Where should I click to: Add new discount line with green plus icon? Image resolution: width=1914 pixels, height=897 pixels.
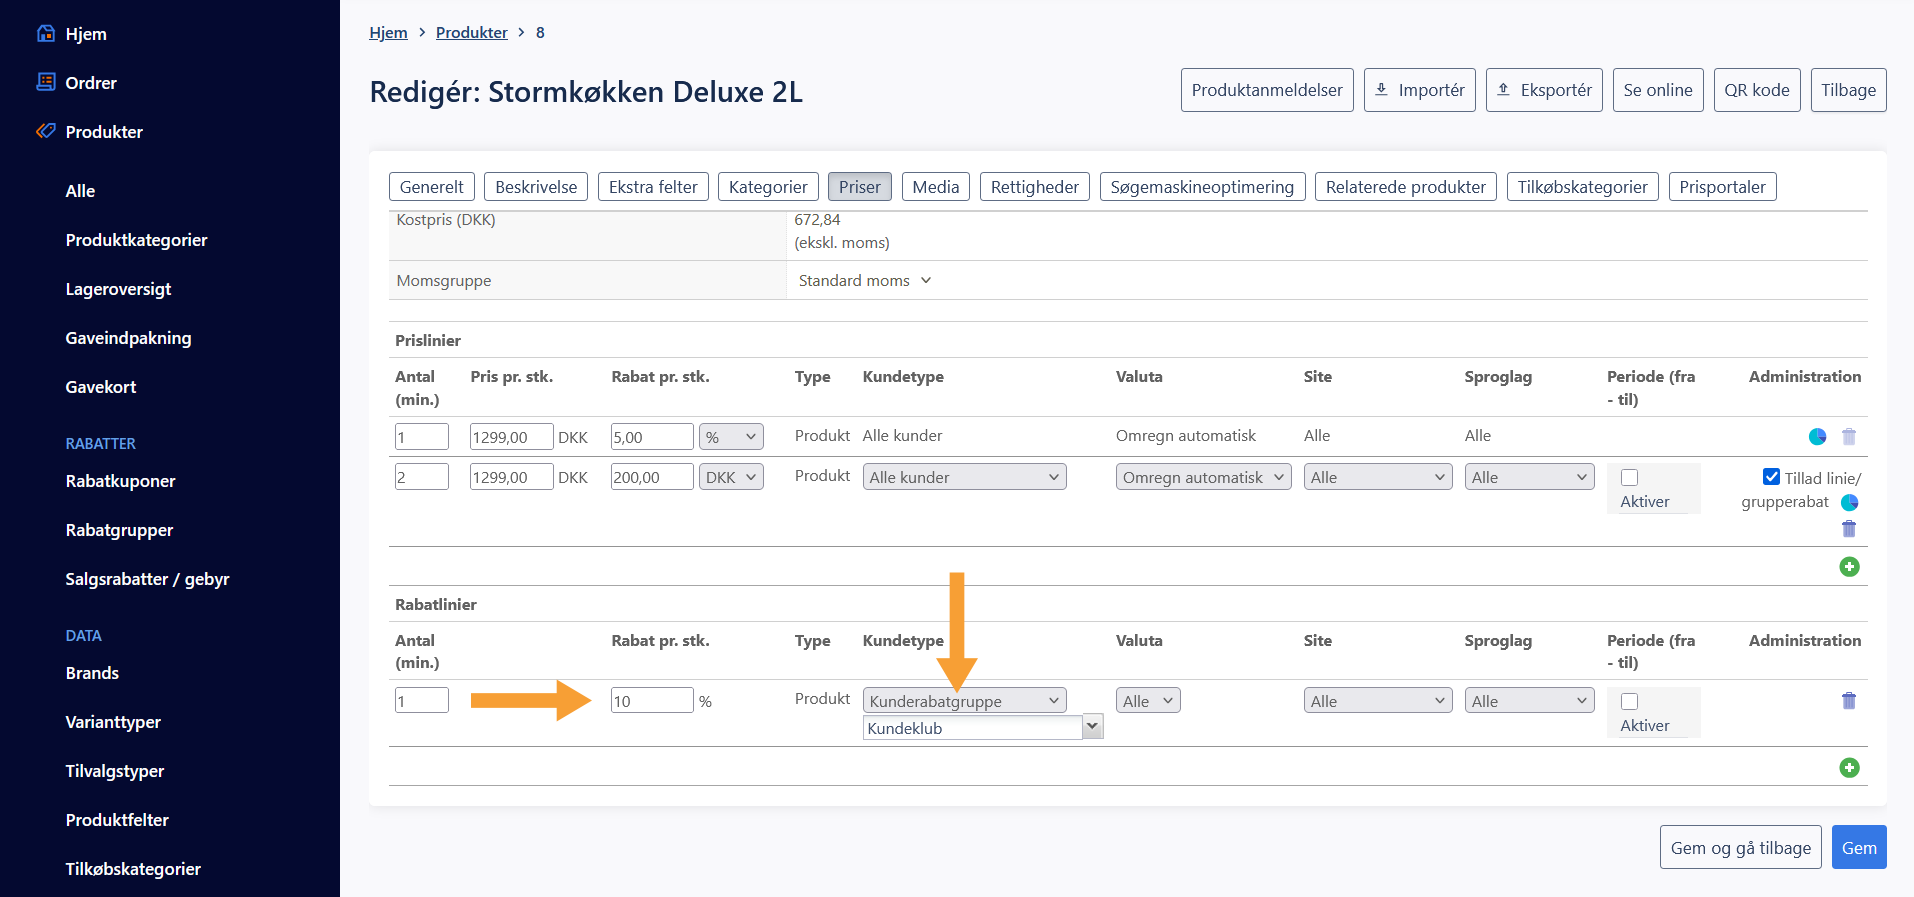[1849, 768]
